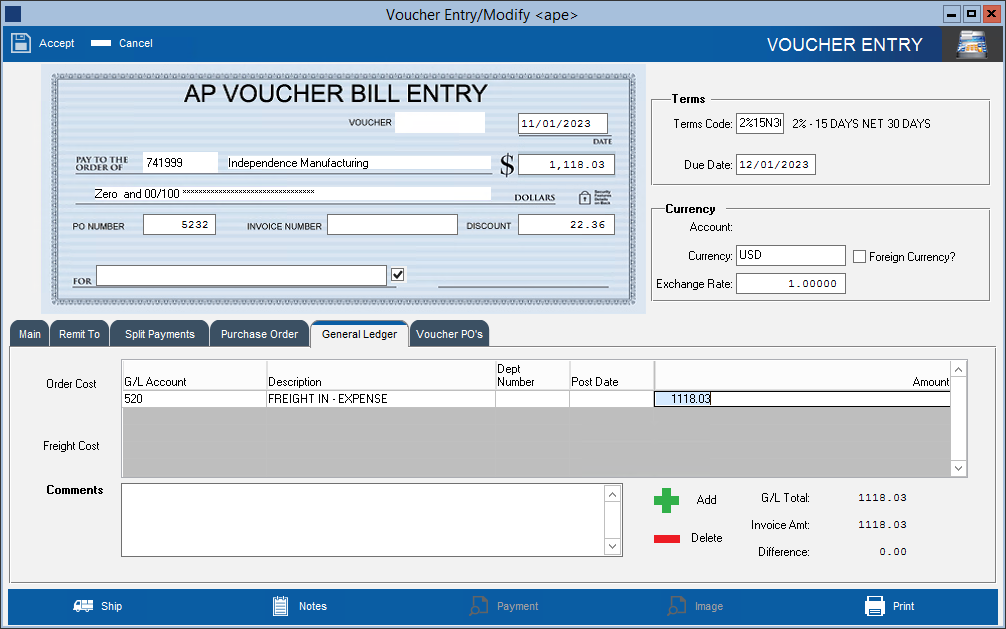Switch to the Main tab
Screen dimensions: 1006x629
point(28,333)
